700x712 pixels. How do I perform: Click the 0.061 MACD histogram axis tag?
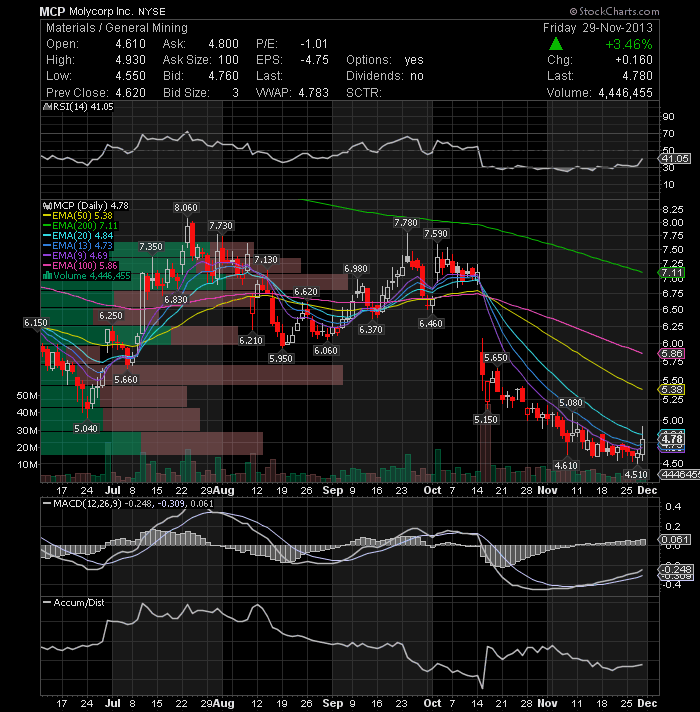(x=675, y=539)
